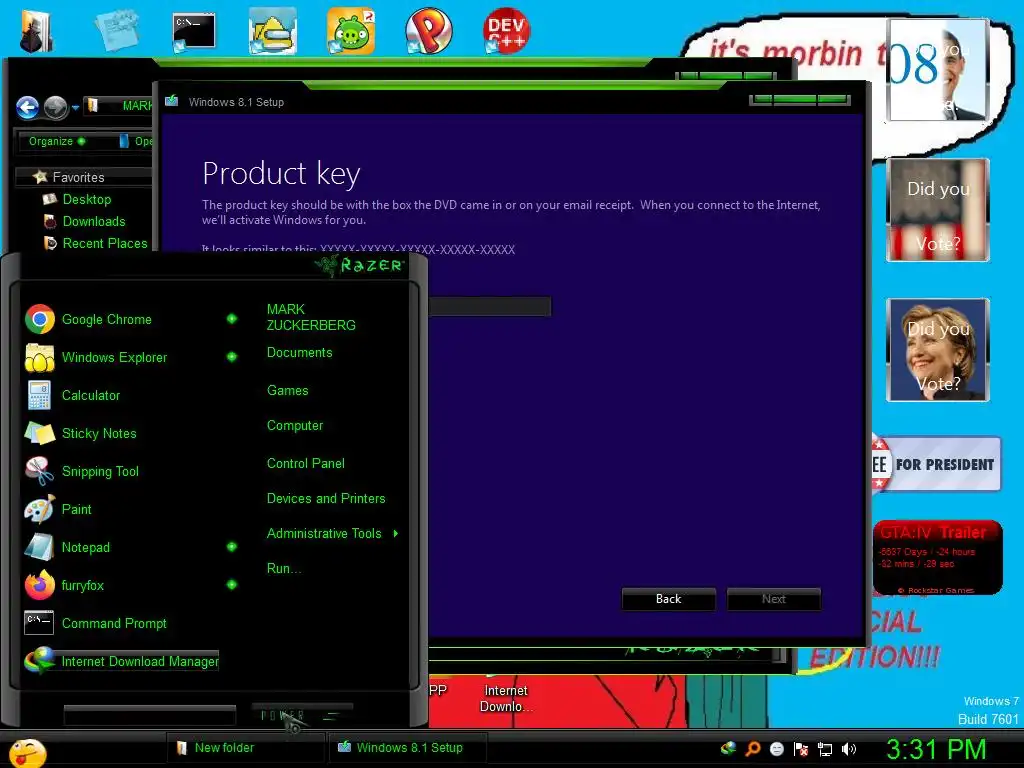Click Back in Windows 8.1 Setup
Viewport: 1024px width, 768px height.
coord(669,599)
